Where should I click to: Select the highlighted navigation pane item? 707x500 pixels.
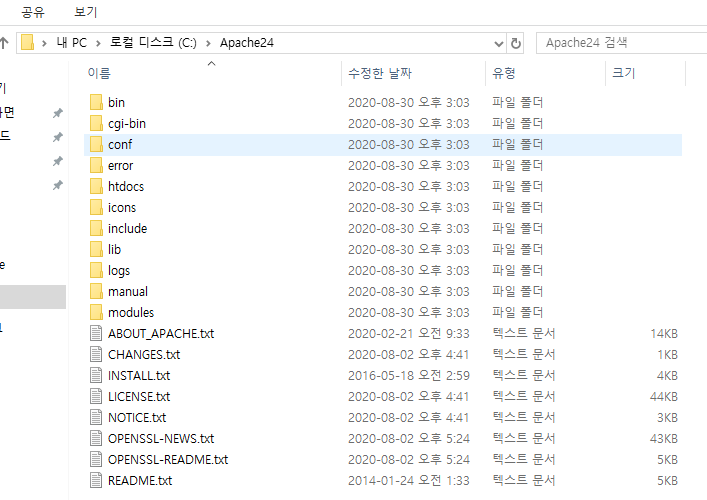tap(33, 297)
